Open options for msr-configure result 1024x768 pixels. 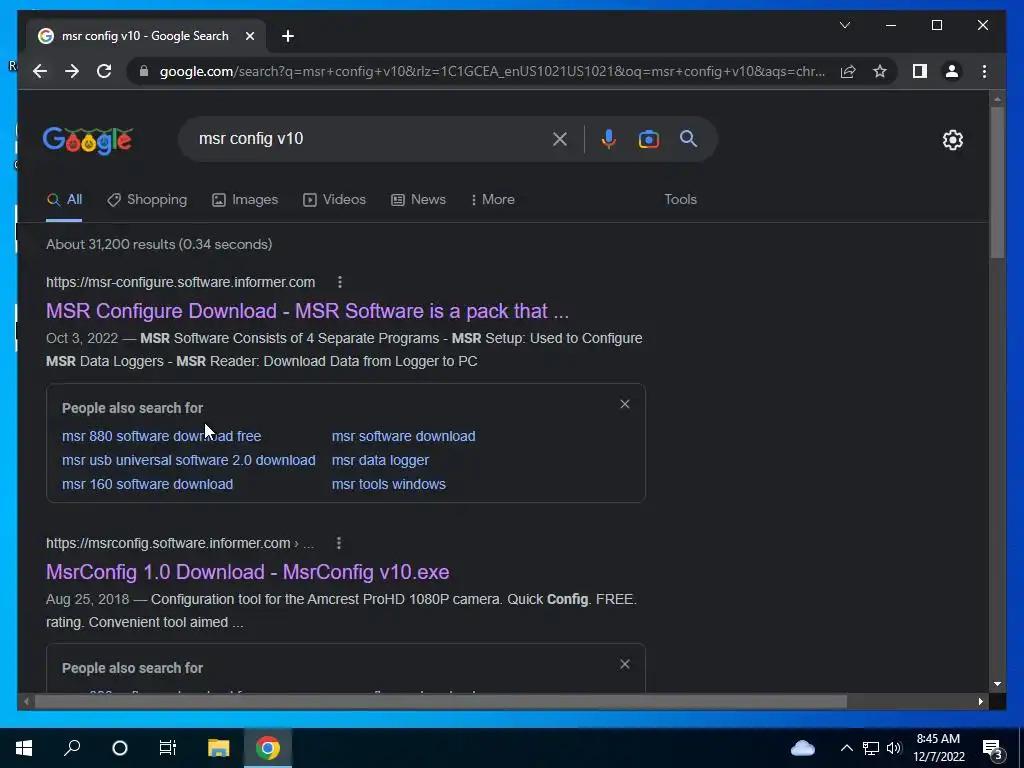click(340, 282)
